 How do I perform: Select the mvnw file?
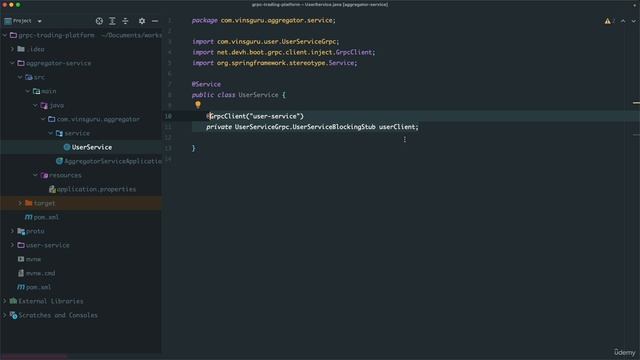point(33,259)
